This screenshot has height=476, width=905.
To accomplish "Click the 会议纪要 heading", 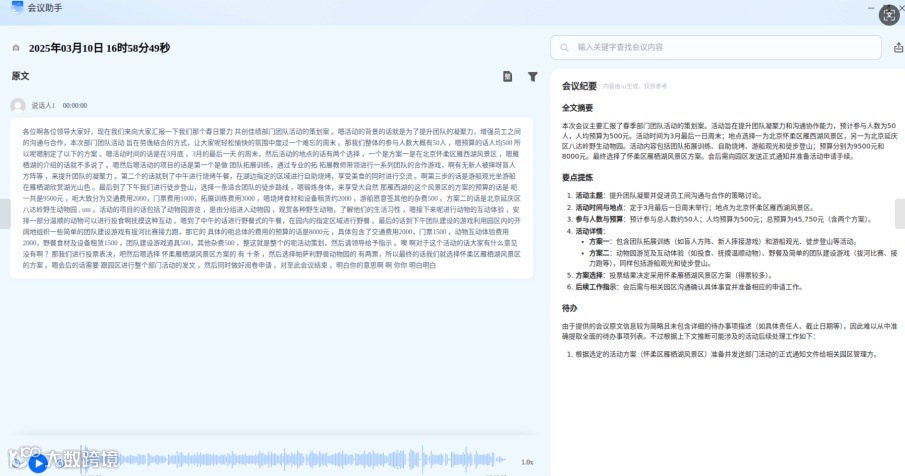I will coord(579,86).
